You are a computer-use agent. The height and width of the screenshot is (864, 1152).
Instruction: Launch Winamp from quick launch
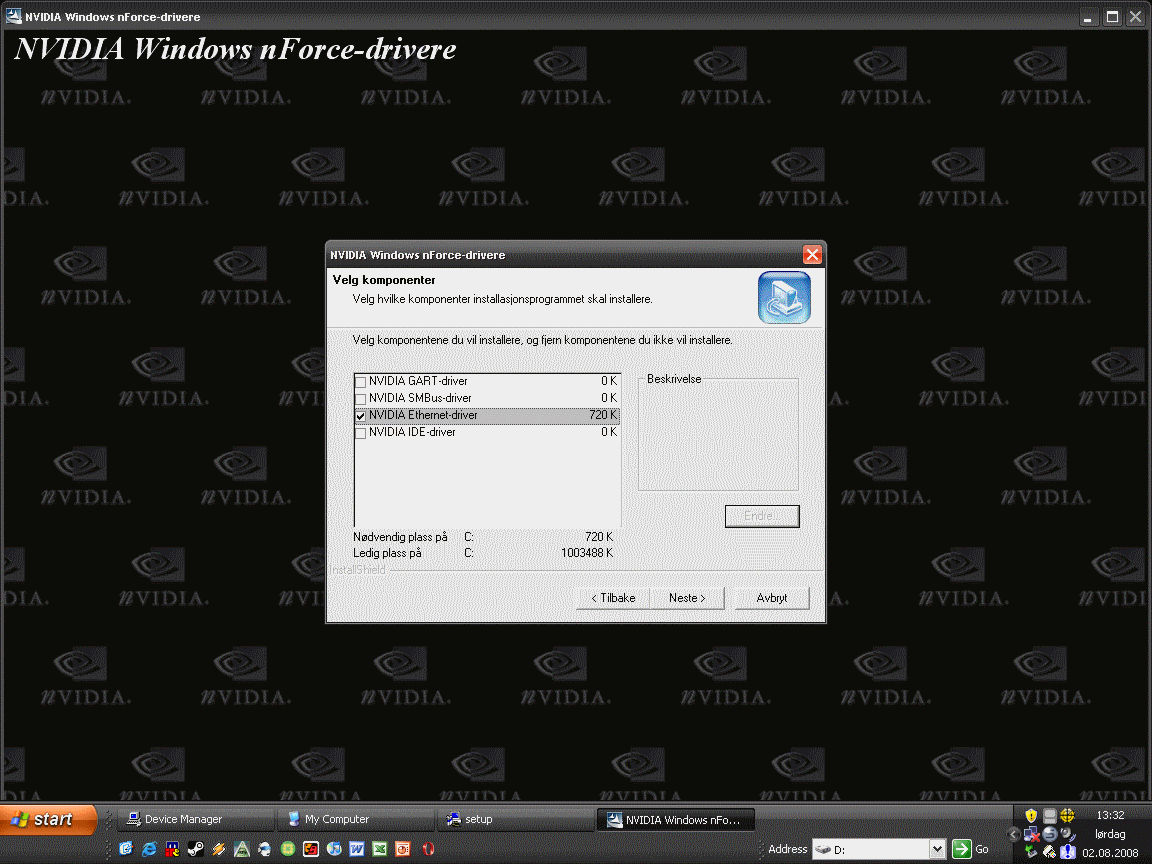pos(218,849)
